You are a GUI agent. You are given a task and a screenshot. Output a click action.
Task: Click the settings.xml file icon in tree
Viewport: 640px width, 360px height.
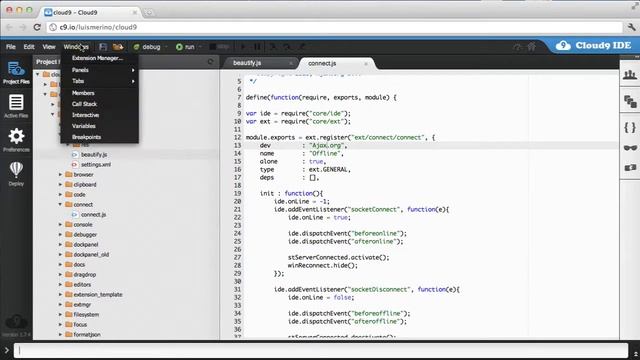75,164
